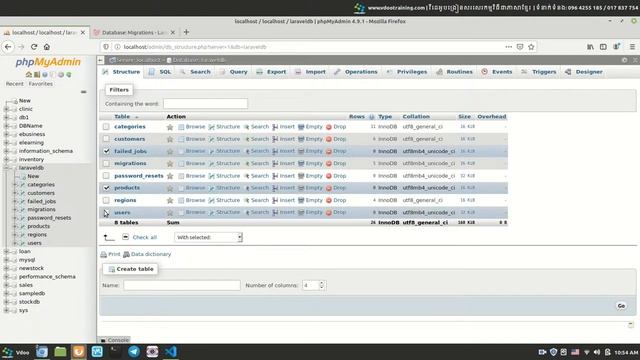Tick the migrations table checkbox
The height and width of the screenshot is (360, 640).
(106, 164)
